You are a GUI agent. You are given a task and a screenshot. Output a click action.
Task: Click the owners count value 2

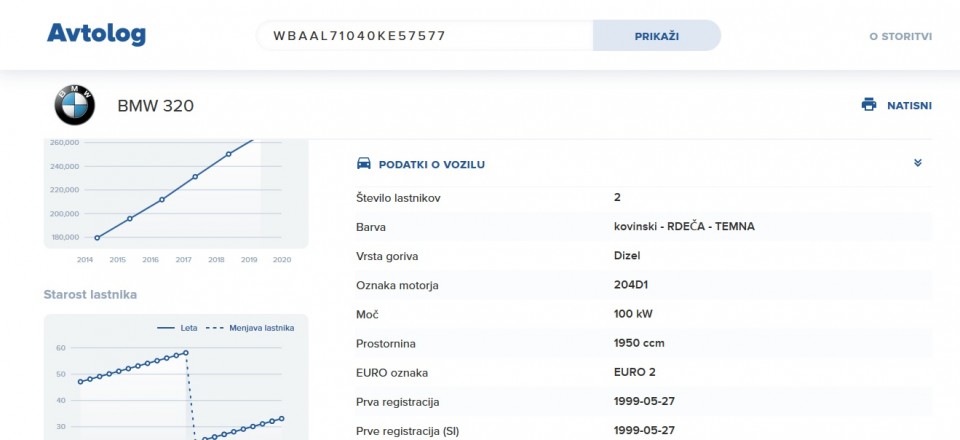[x=617, y=197]
